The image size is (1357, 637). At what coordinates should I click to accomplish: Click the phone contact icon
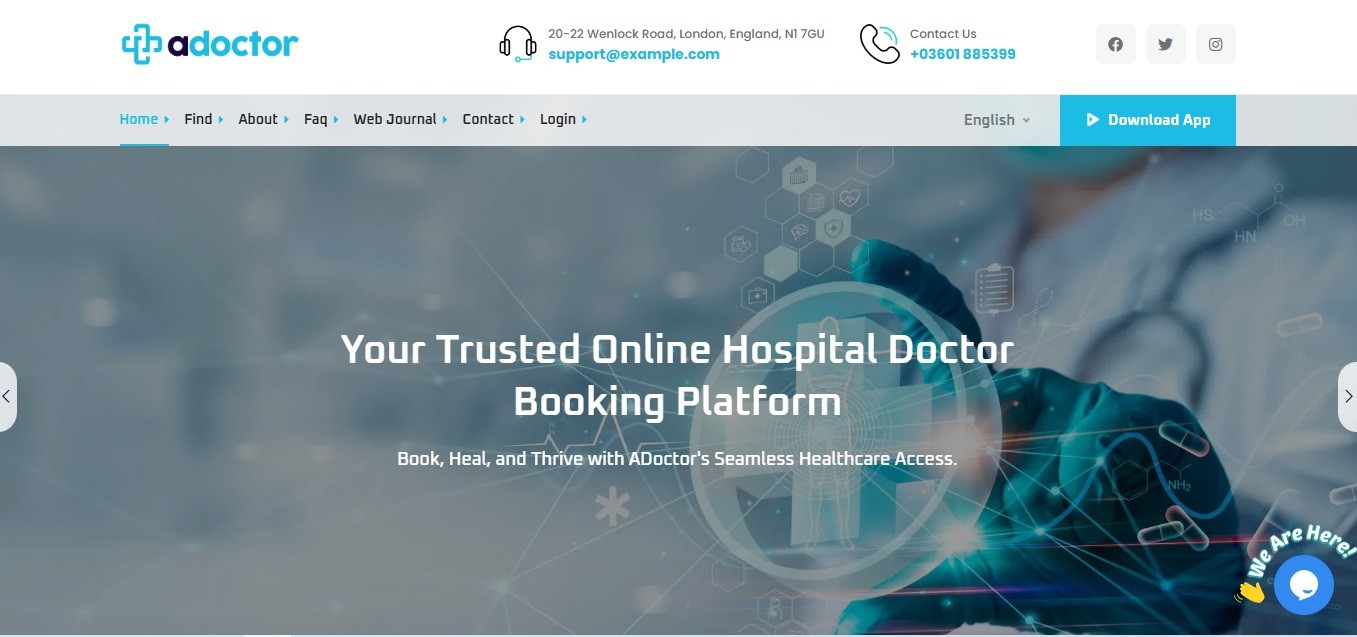tap(879, 44)
